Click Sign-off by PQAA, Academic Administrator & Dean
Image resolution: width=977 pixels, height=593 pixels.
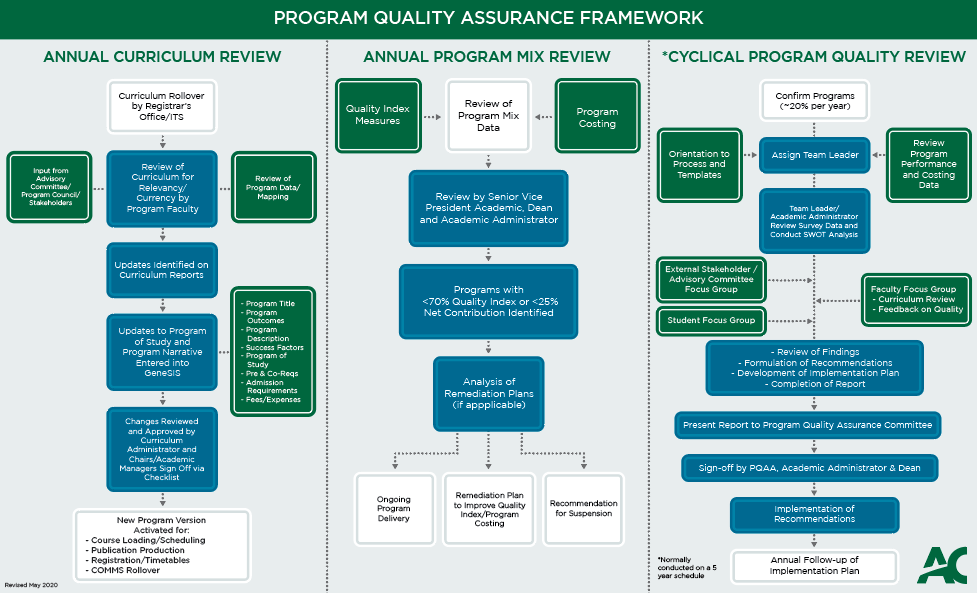click(814, 467)
